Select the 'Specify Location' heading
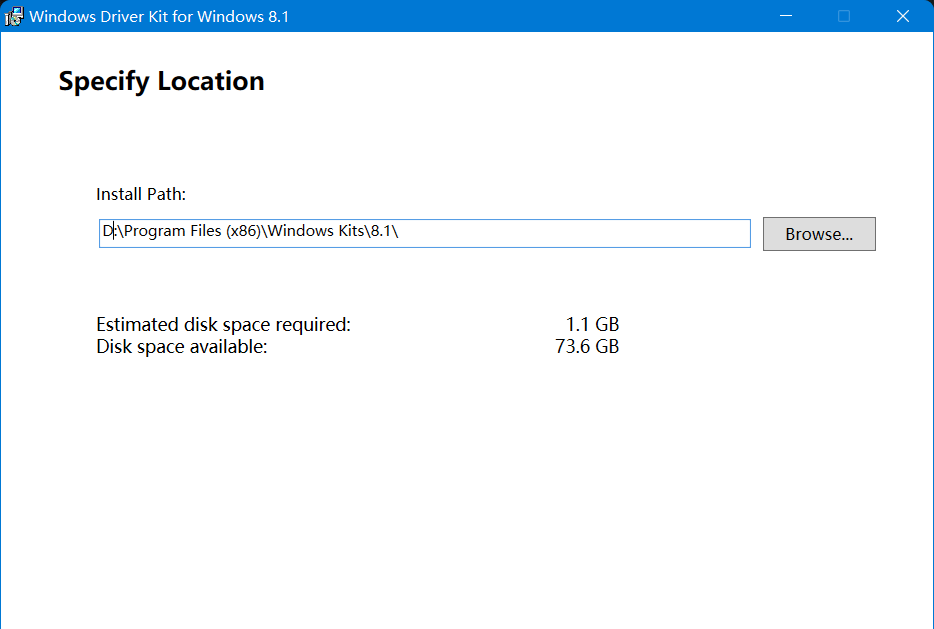 (x=161, y=82)
